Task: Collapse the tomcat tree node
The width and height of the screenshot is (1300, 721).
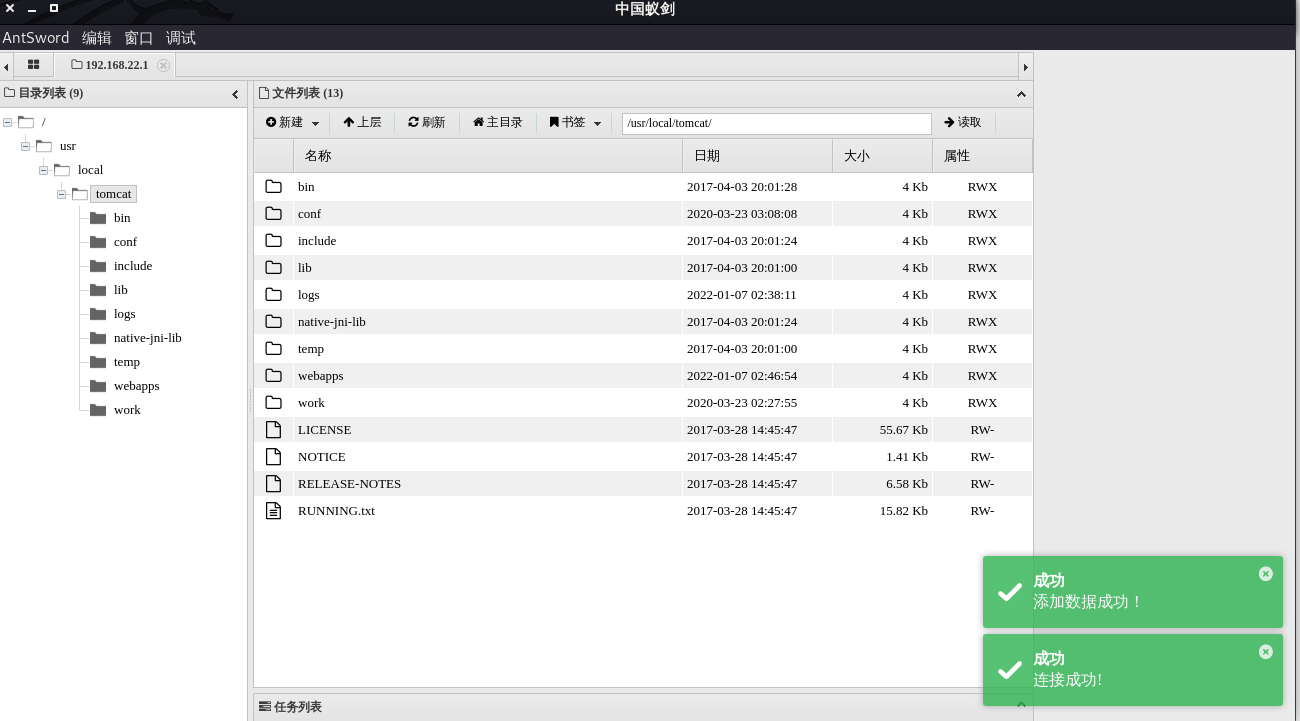Action: tap(61, 194)
